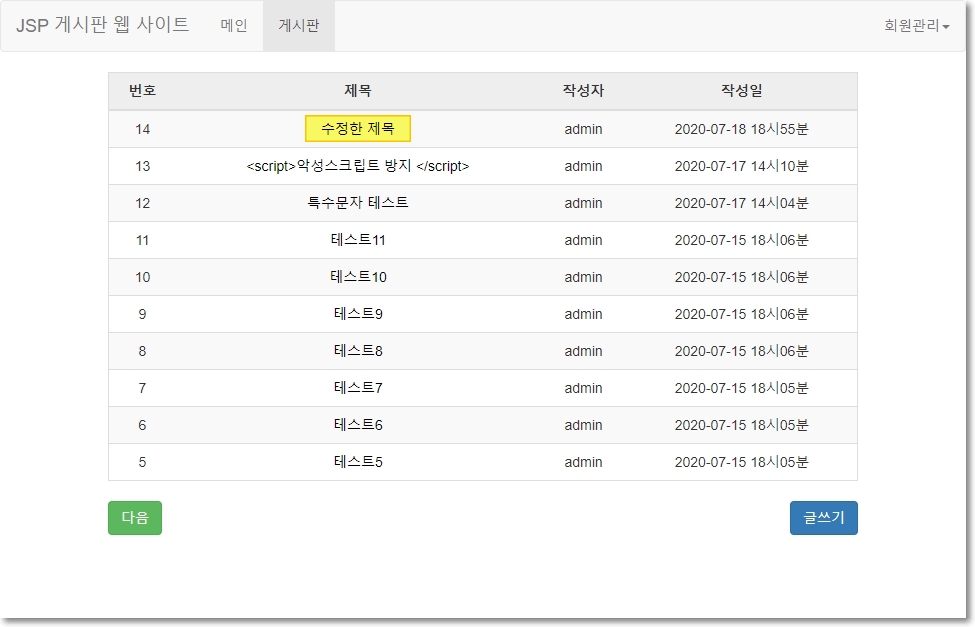The height and width of the screenshot is (627, 975).
Task: Click the date 2020-07-18 18시55분
Action: point(741,129)
